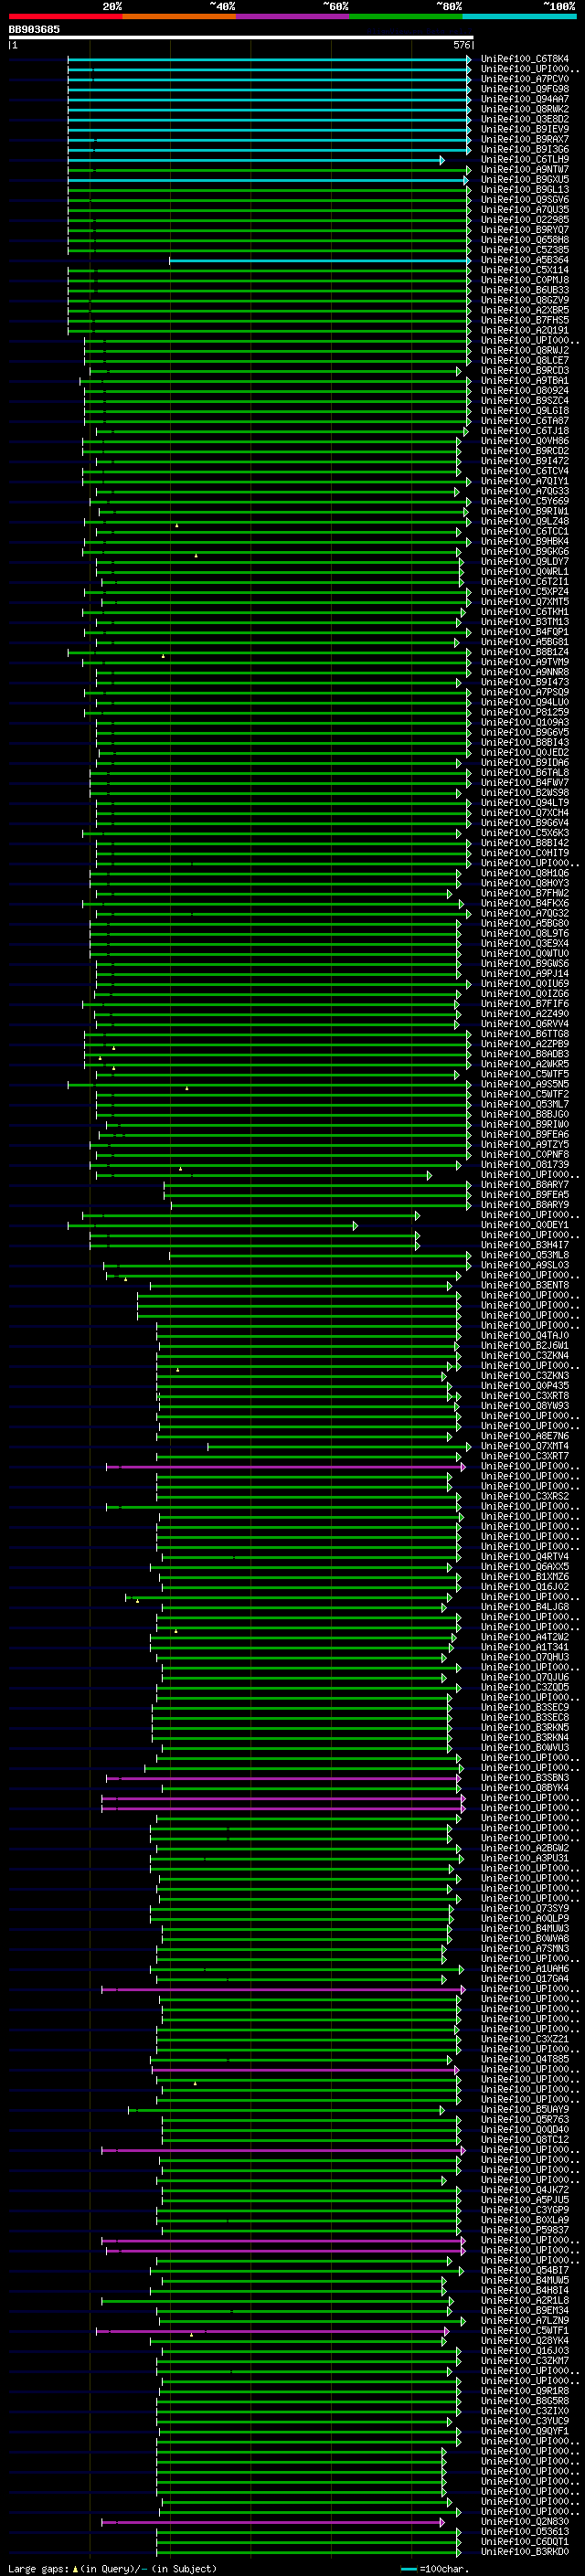Select the UniRef100_B9HBK4 label
Image resolution: width=585 pixels, height=2576 pixels.
coord(524,541)
